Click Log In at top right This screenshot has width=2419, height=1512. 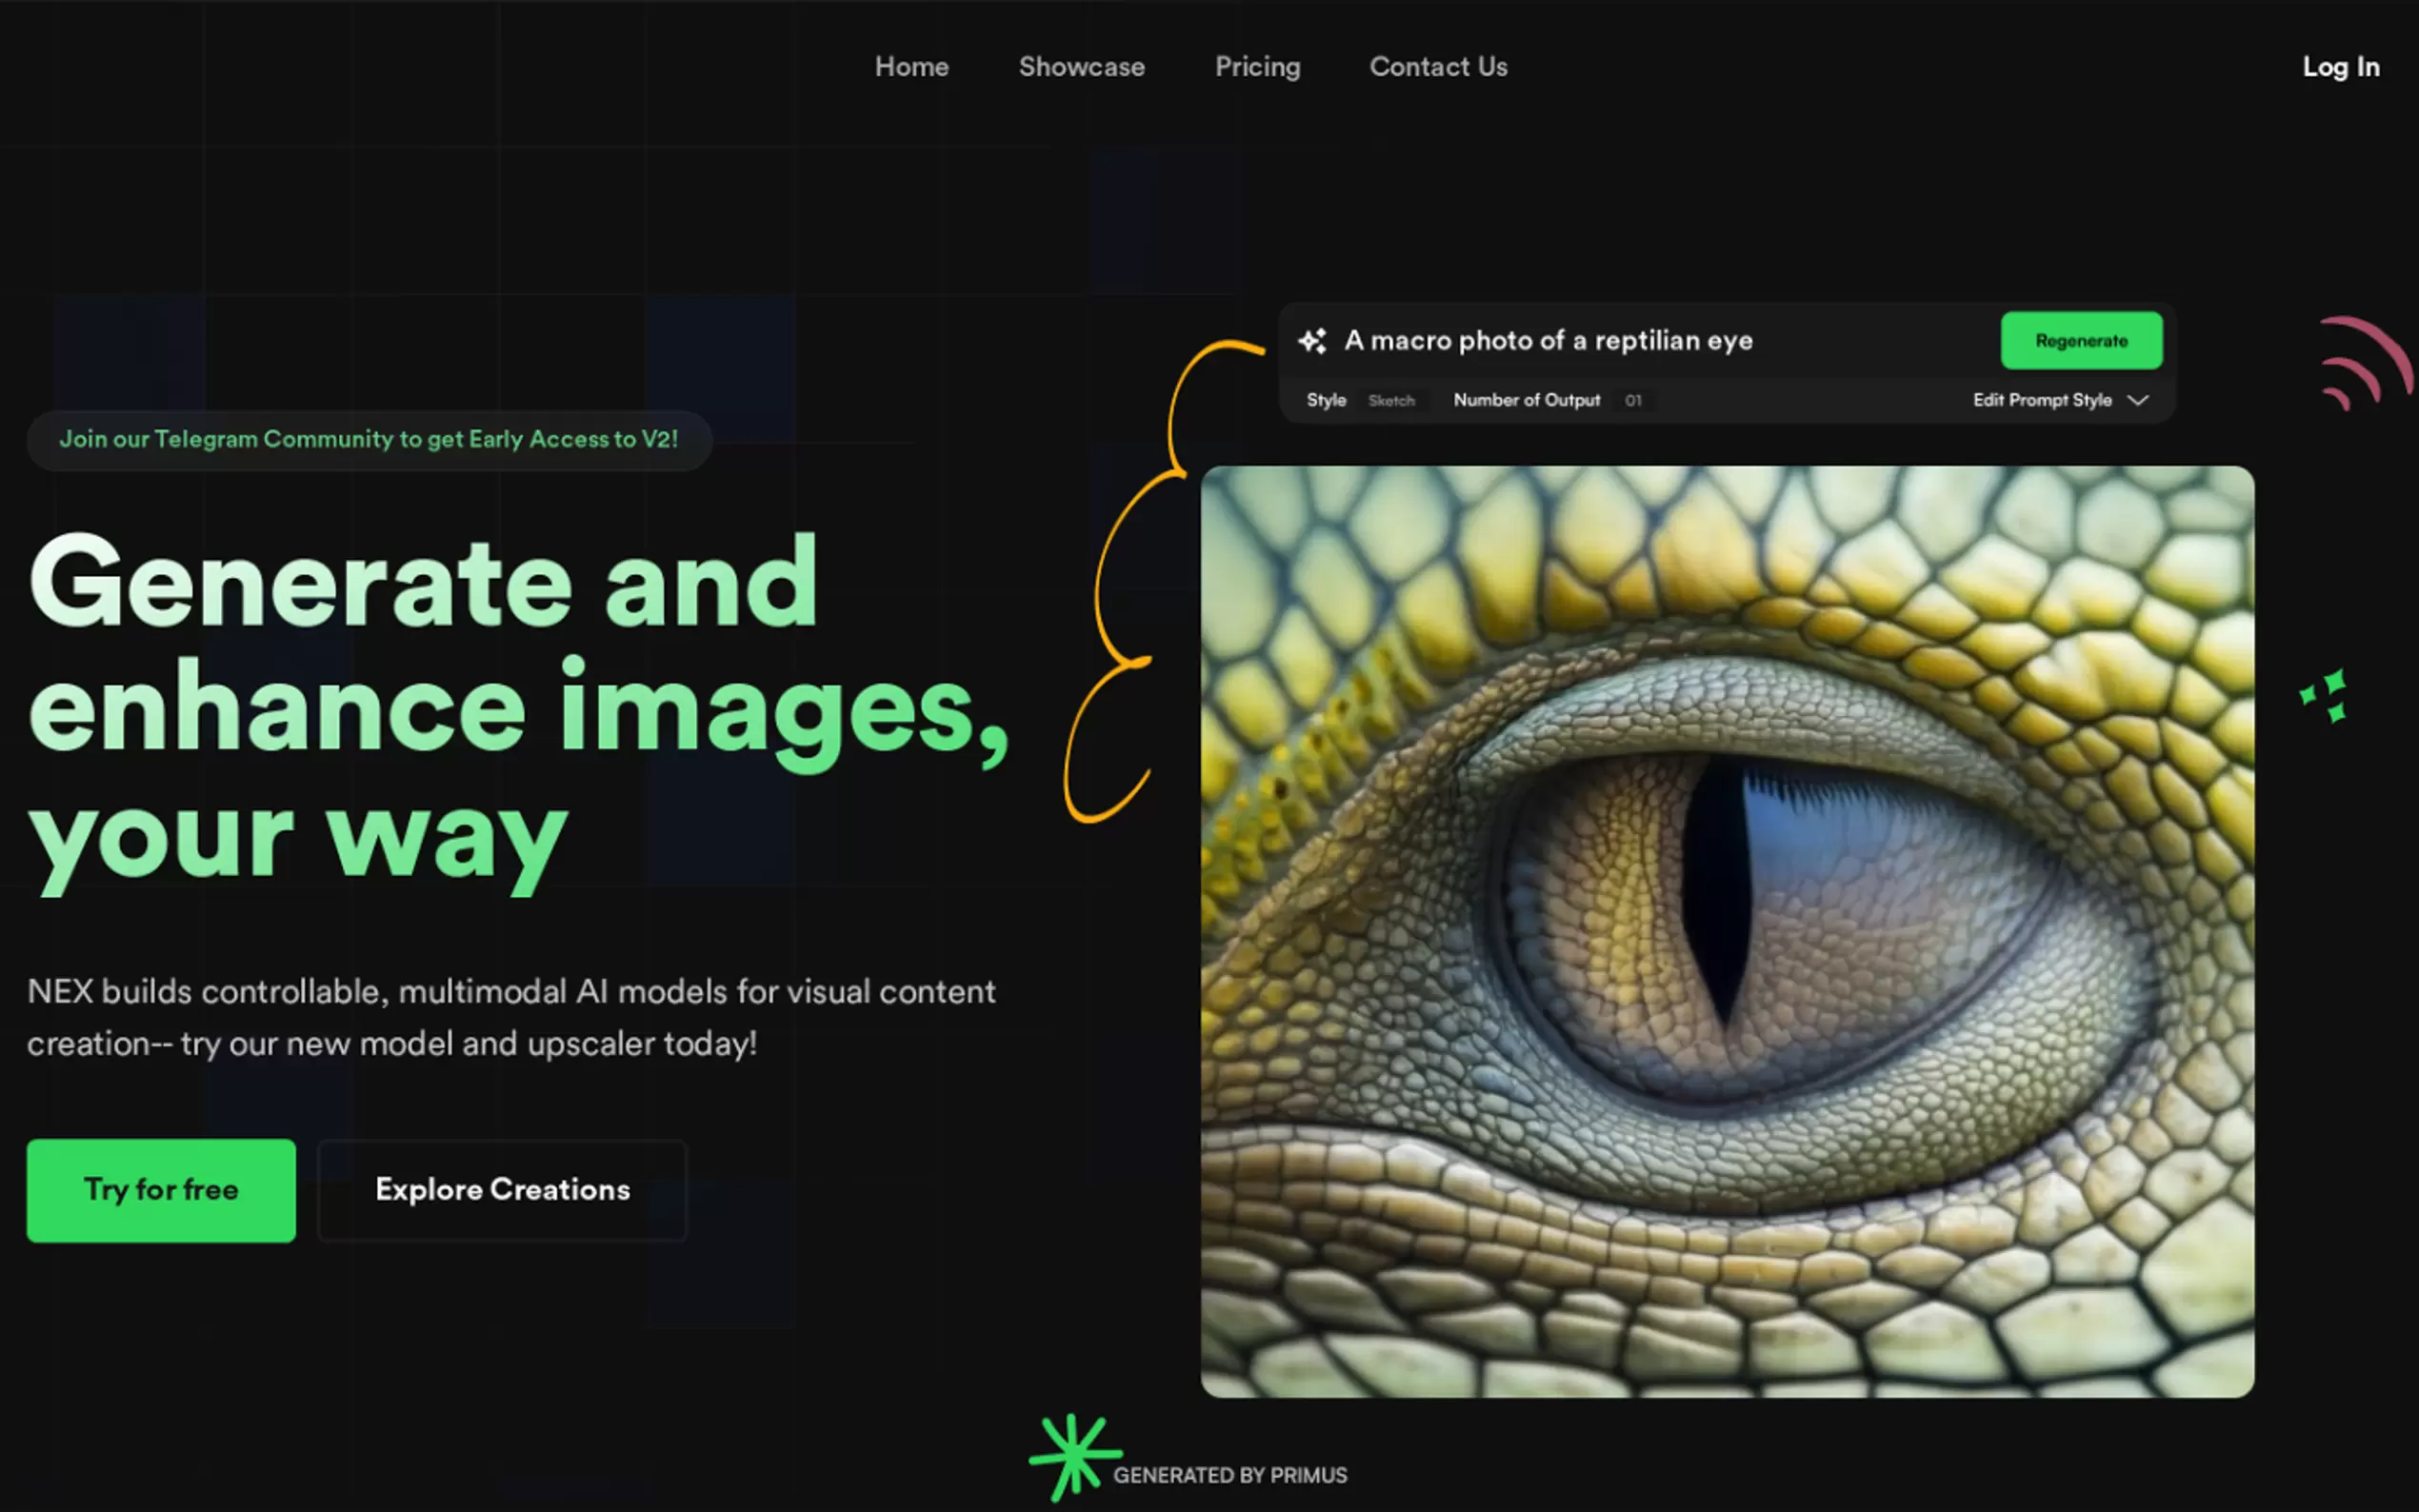pos(2340,67)
